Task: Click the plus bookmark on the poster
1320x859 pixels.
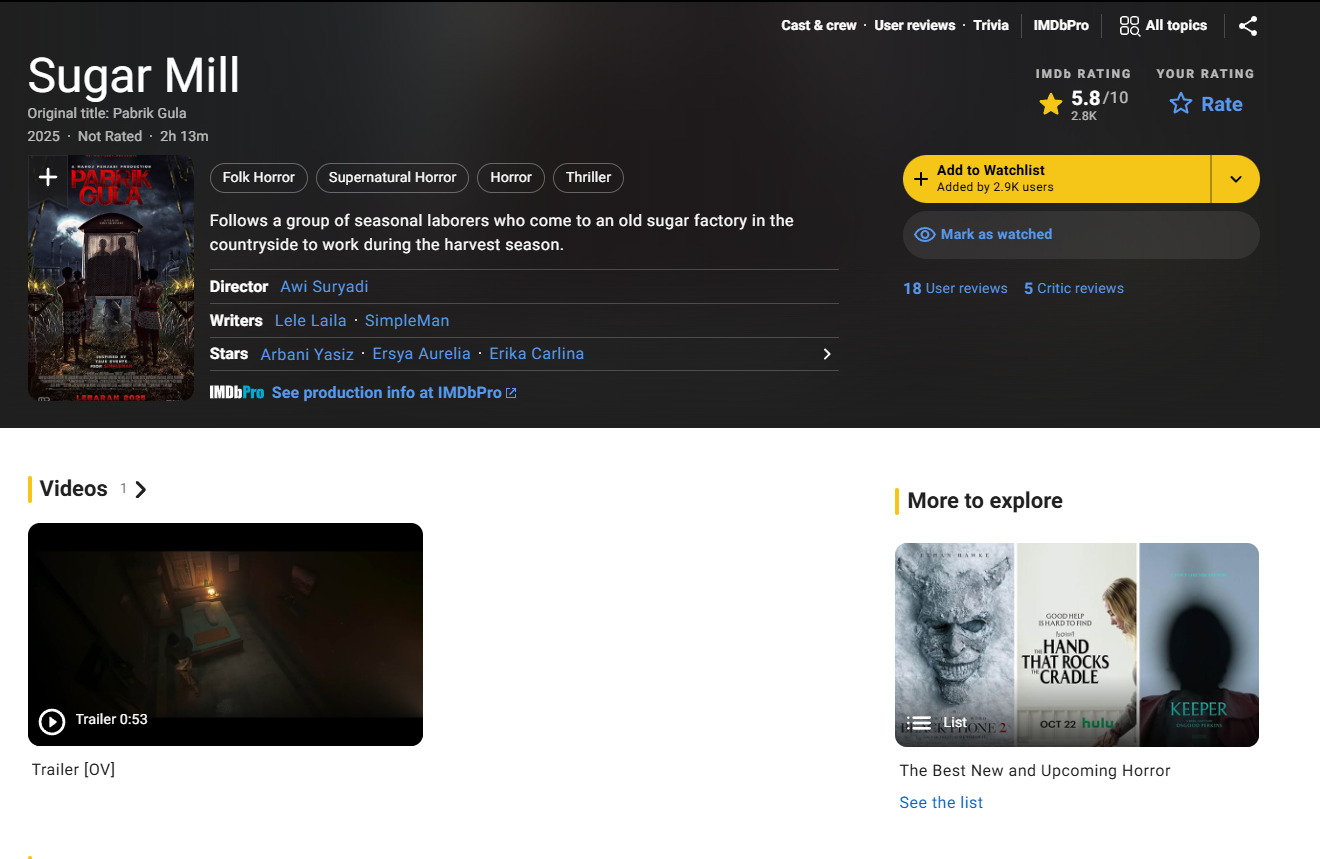Action: (x=47, y=178)
